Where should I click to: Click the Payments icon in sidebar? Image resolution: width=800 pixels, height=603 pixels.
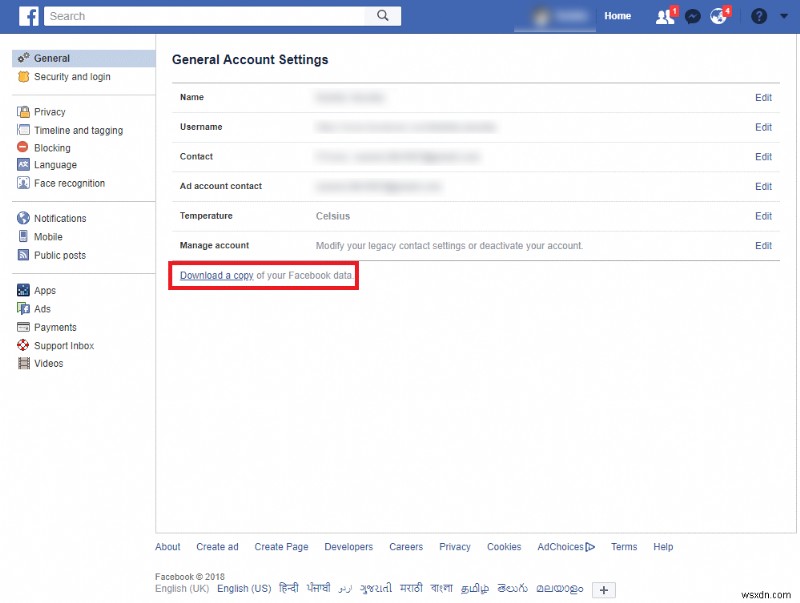[x=24, y=327]
